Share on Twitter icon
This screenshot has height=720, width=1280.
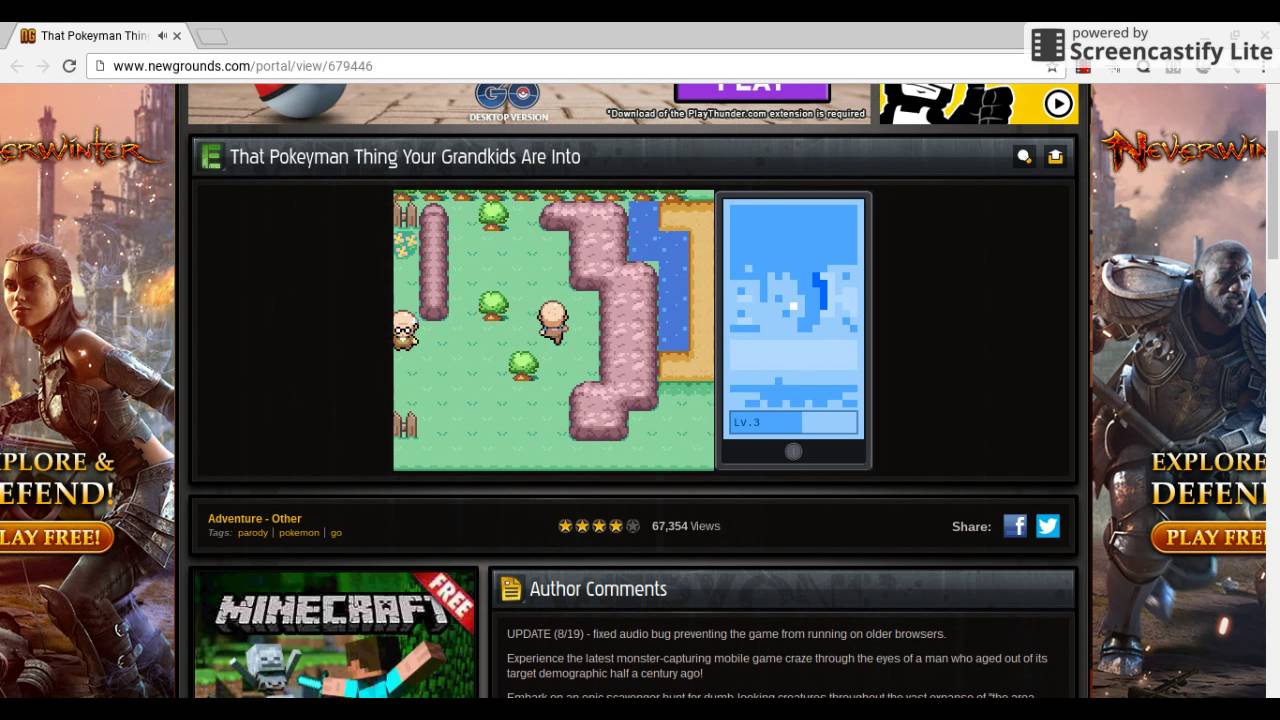point(1048,526)
